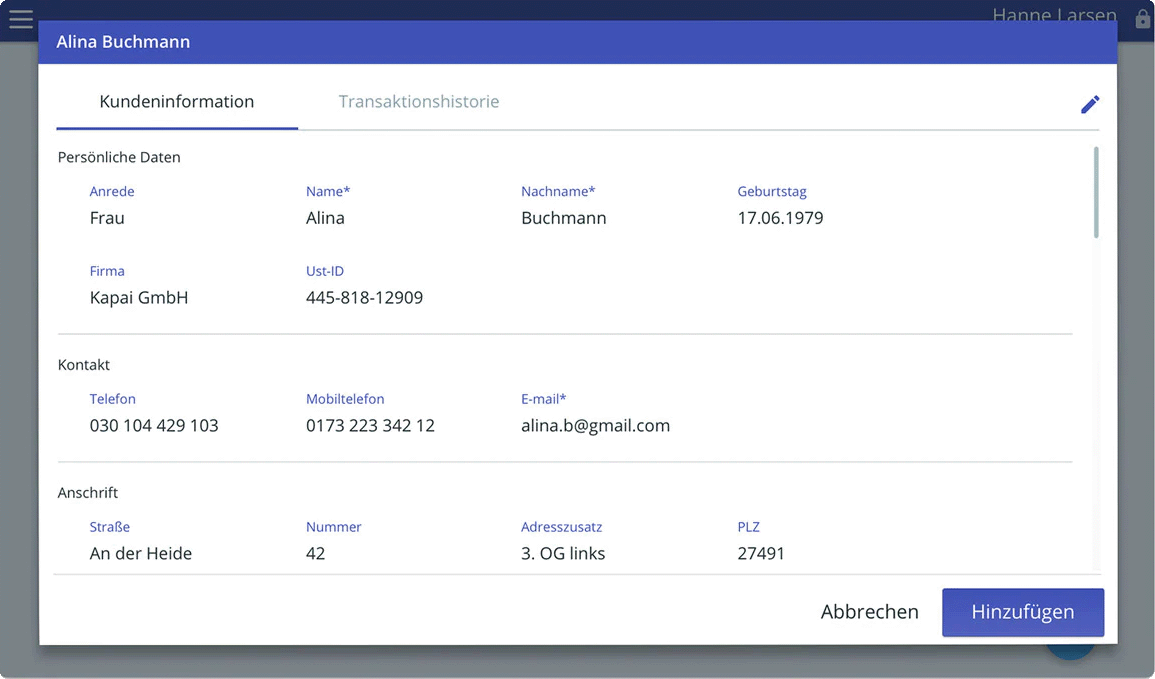Click the Abbrechen button
1155x679 pixels.
[869, 612]
